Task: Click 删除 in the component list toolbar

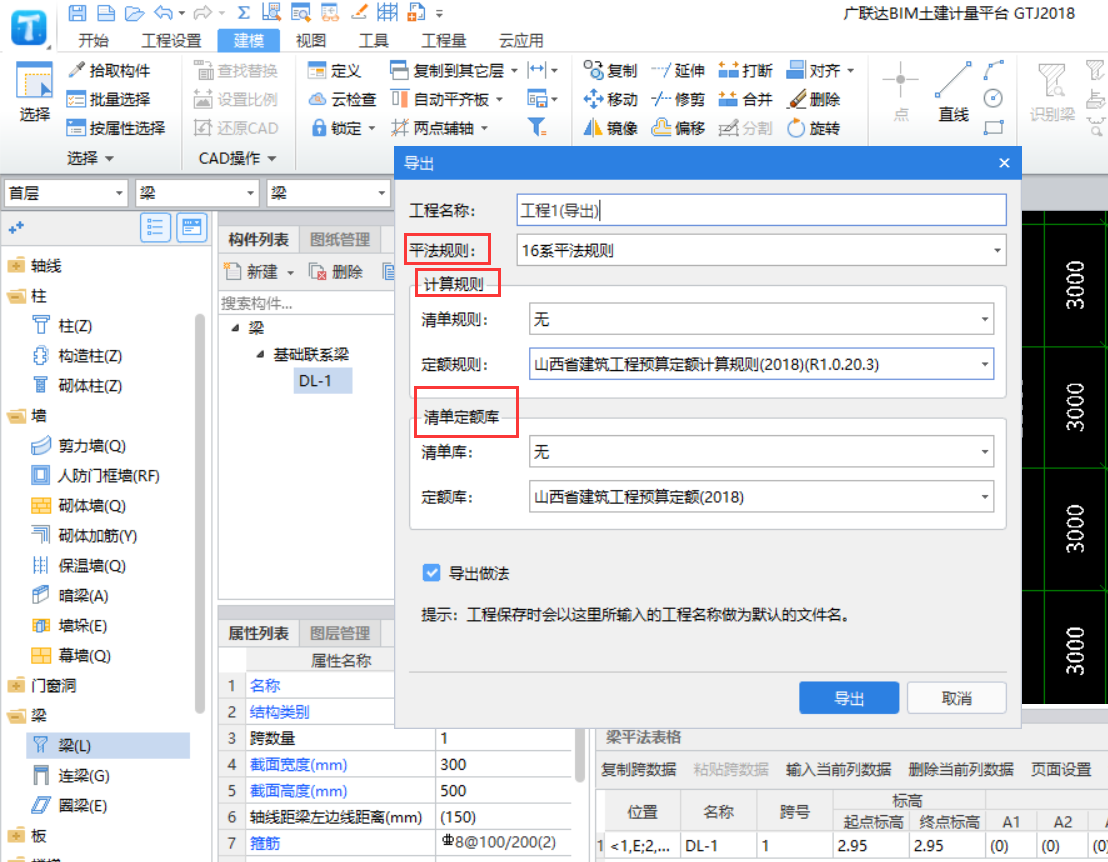Action: pos(336,271)
